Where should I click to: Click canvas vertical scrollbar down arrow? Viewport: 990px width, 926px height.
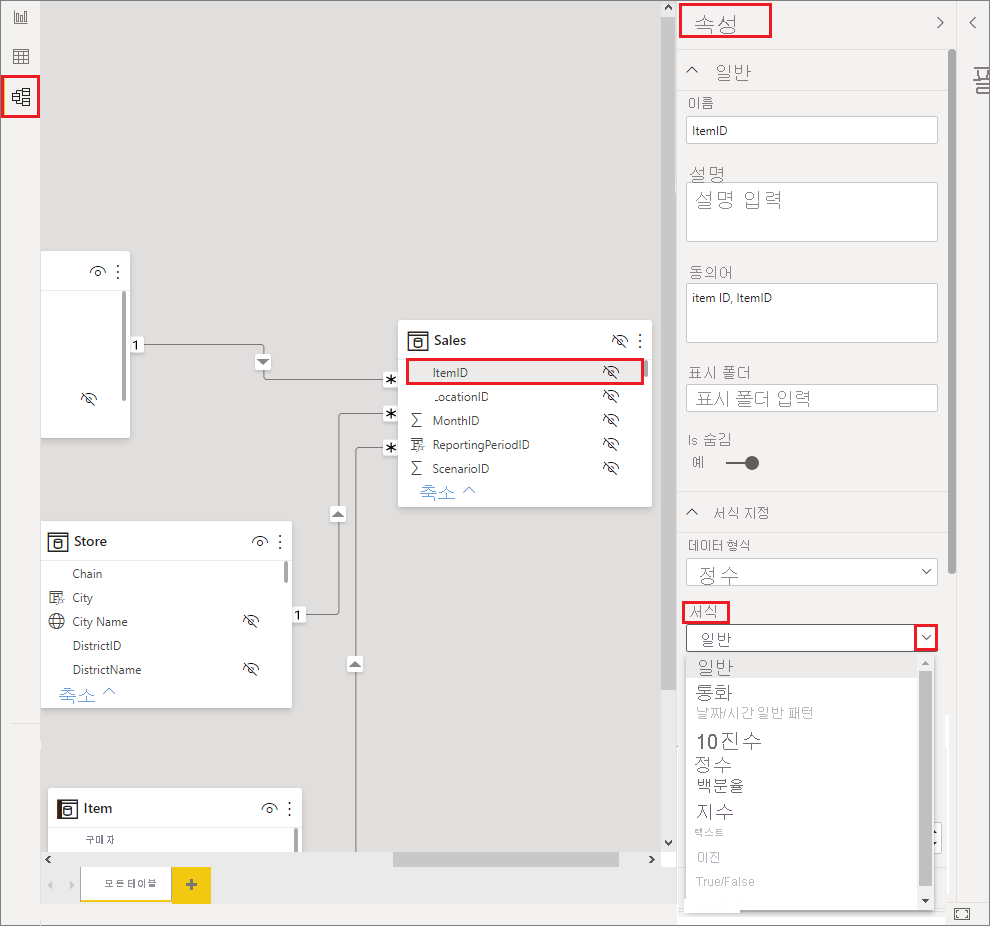(669, 843)
